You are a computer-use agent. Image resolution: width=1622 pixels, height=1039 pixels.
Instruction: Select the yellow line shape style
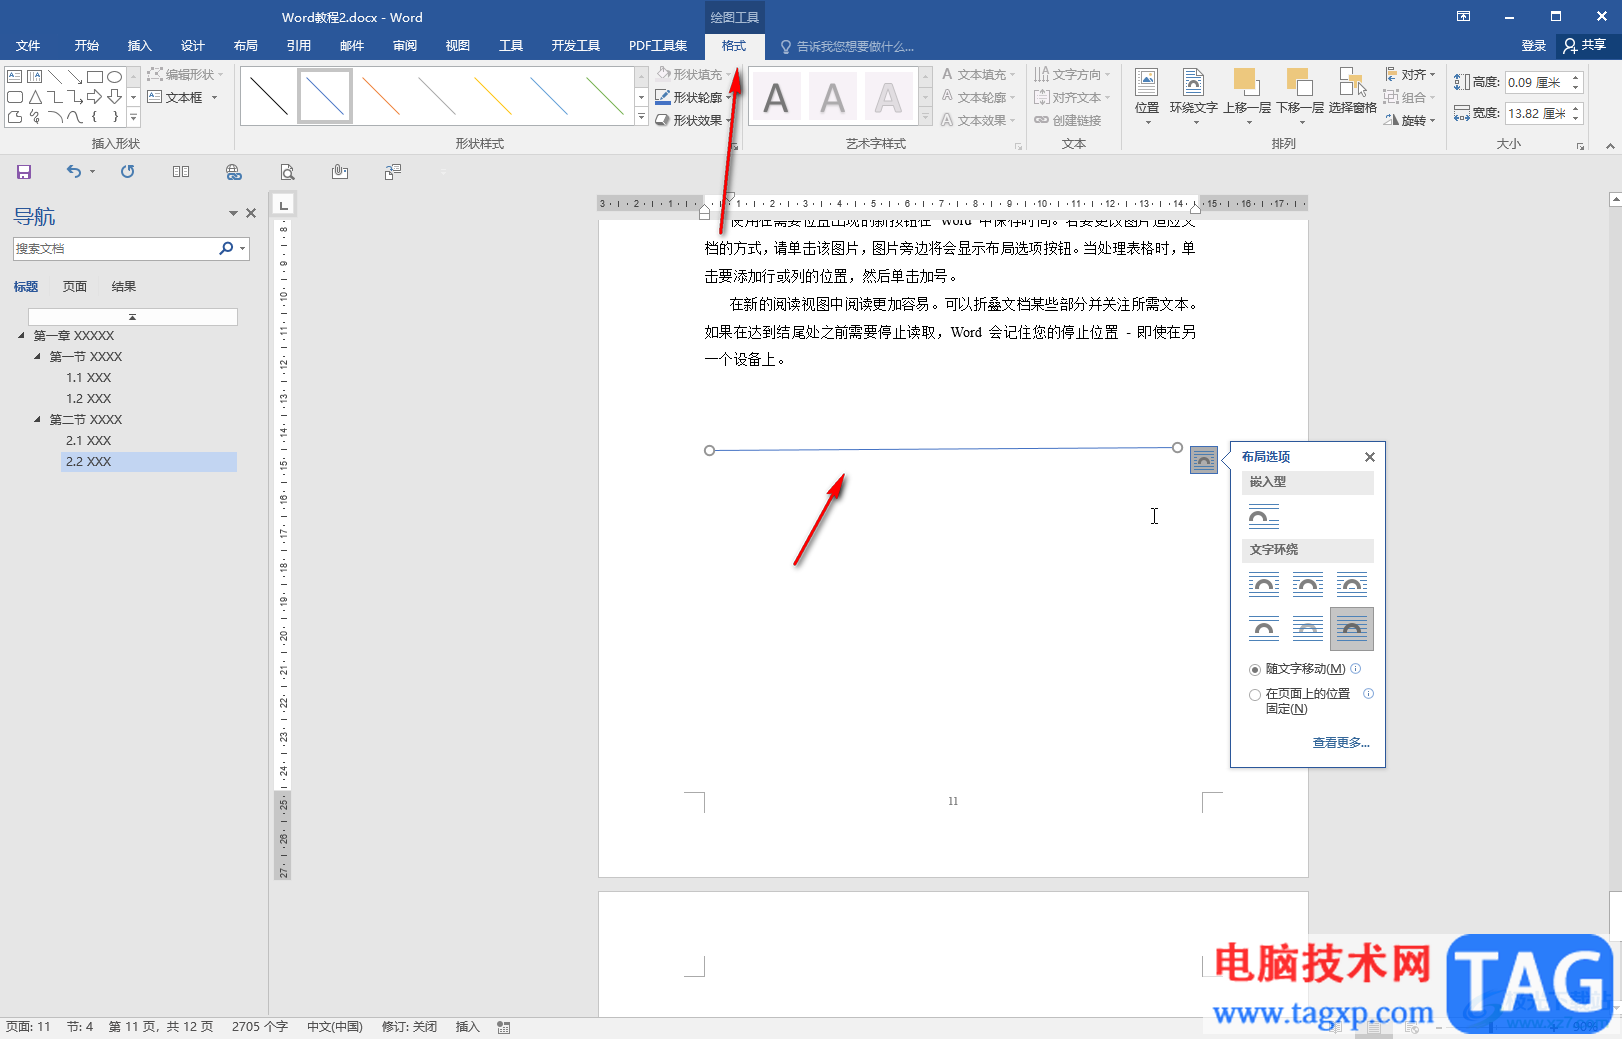point(493,96)
